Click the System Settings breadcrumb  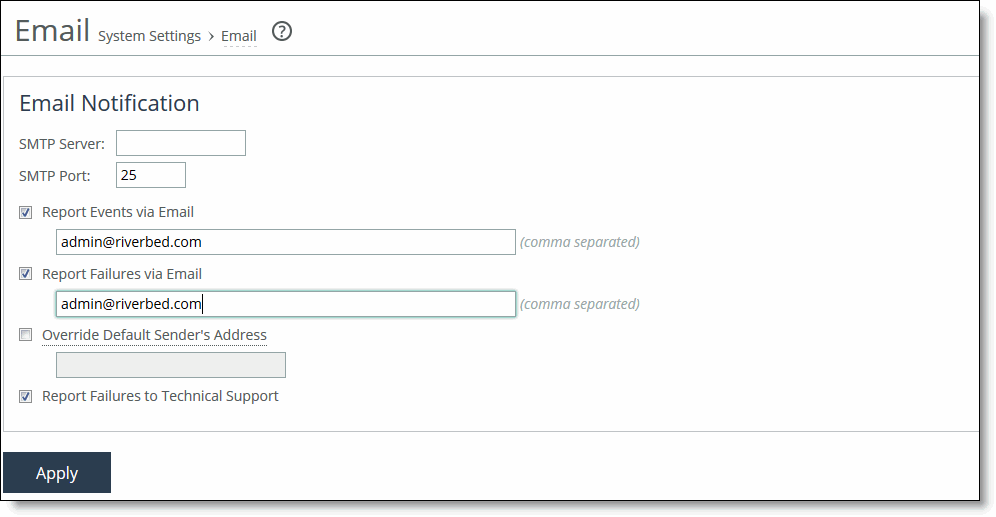[149, 36]
